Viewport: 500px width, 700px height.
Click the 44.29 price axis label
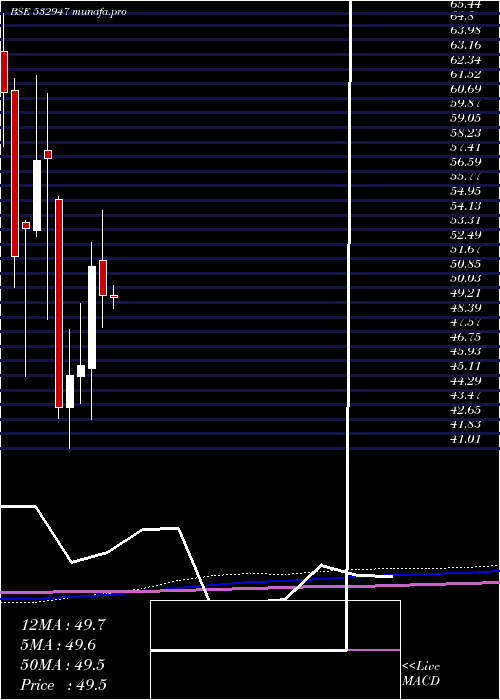[466, 381]
